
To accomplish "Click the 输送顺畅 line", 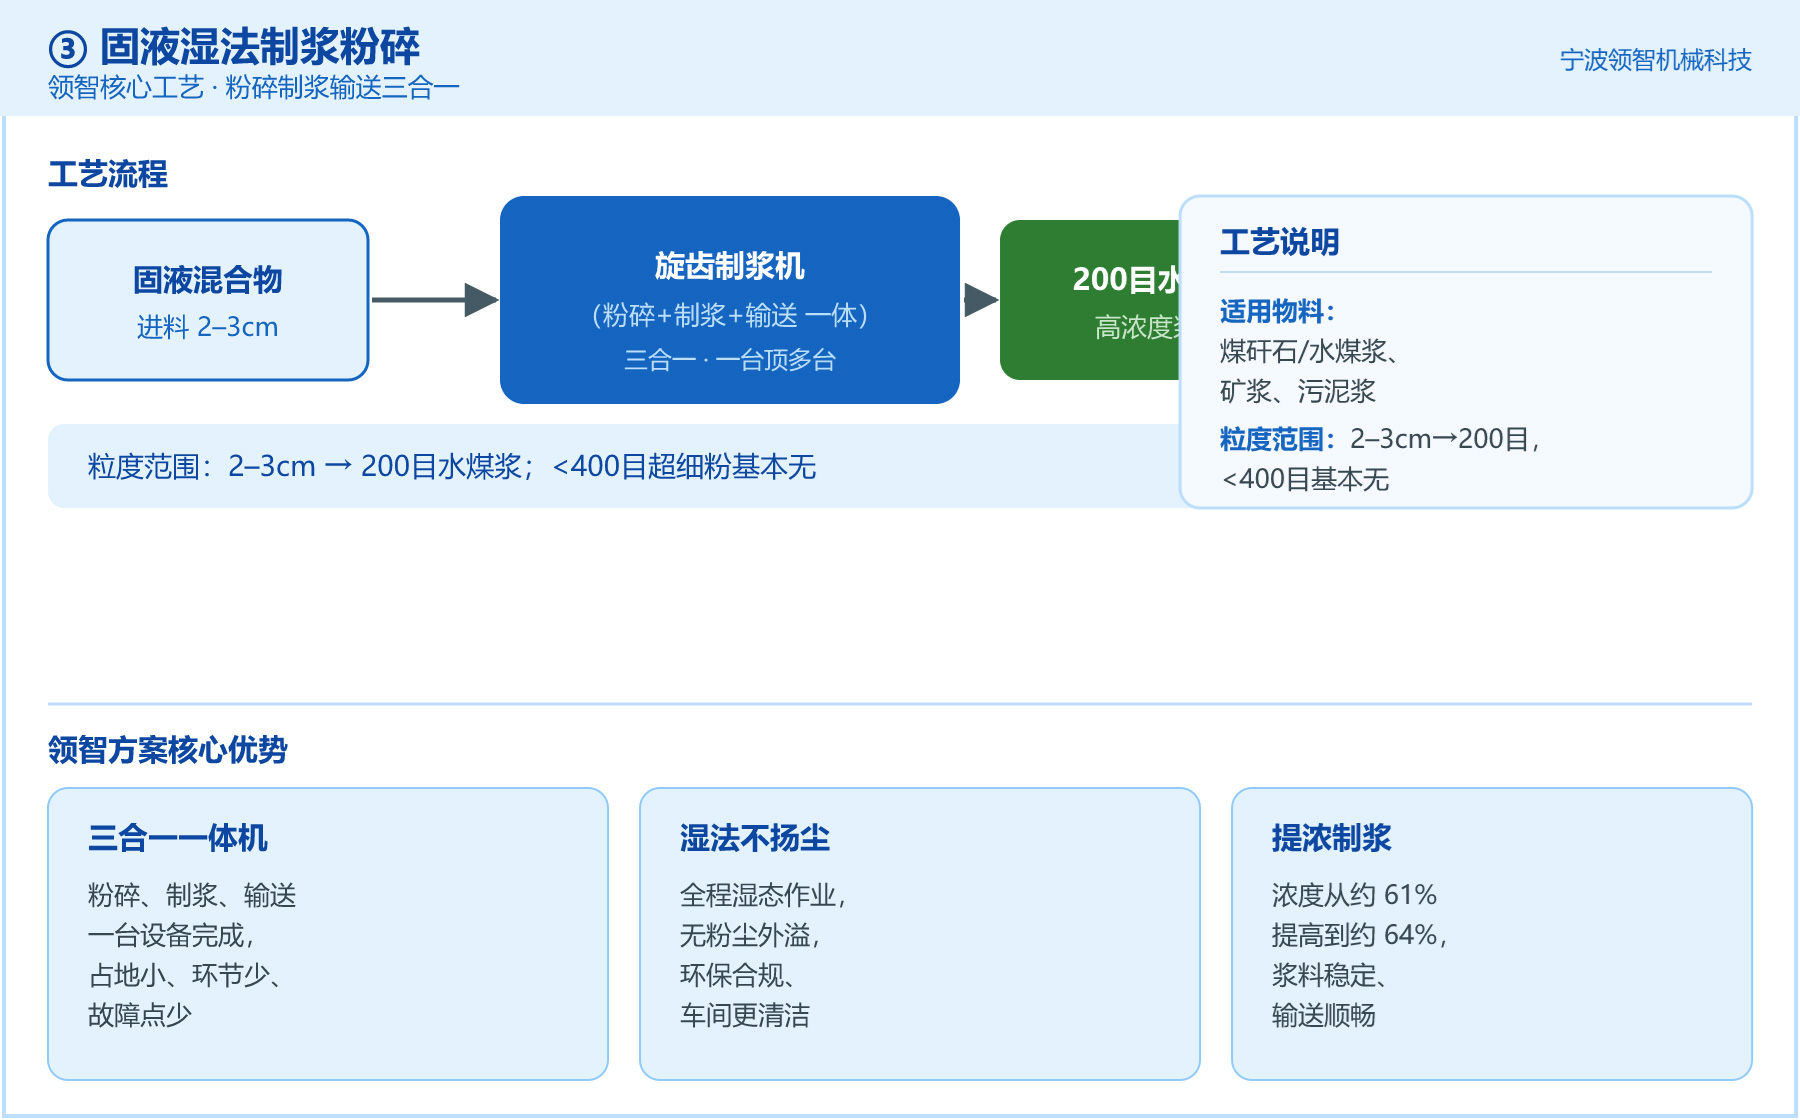I will click(1324, 1015).
